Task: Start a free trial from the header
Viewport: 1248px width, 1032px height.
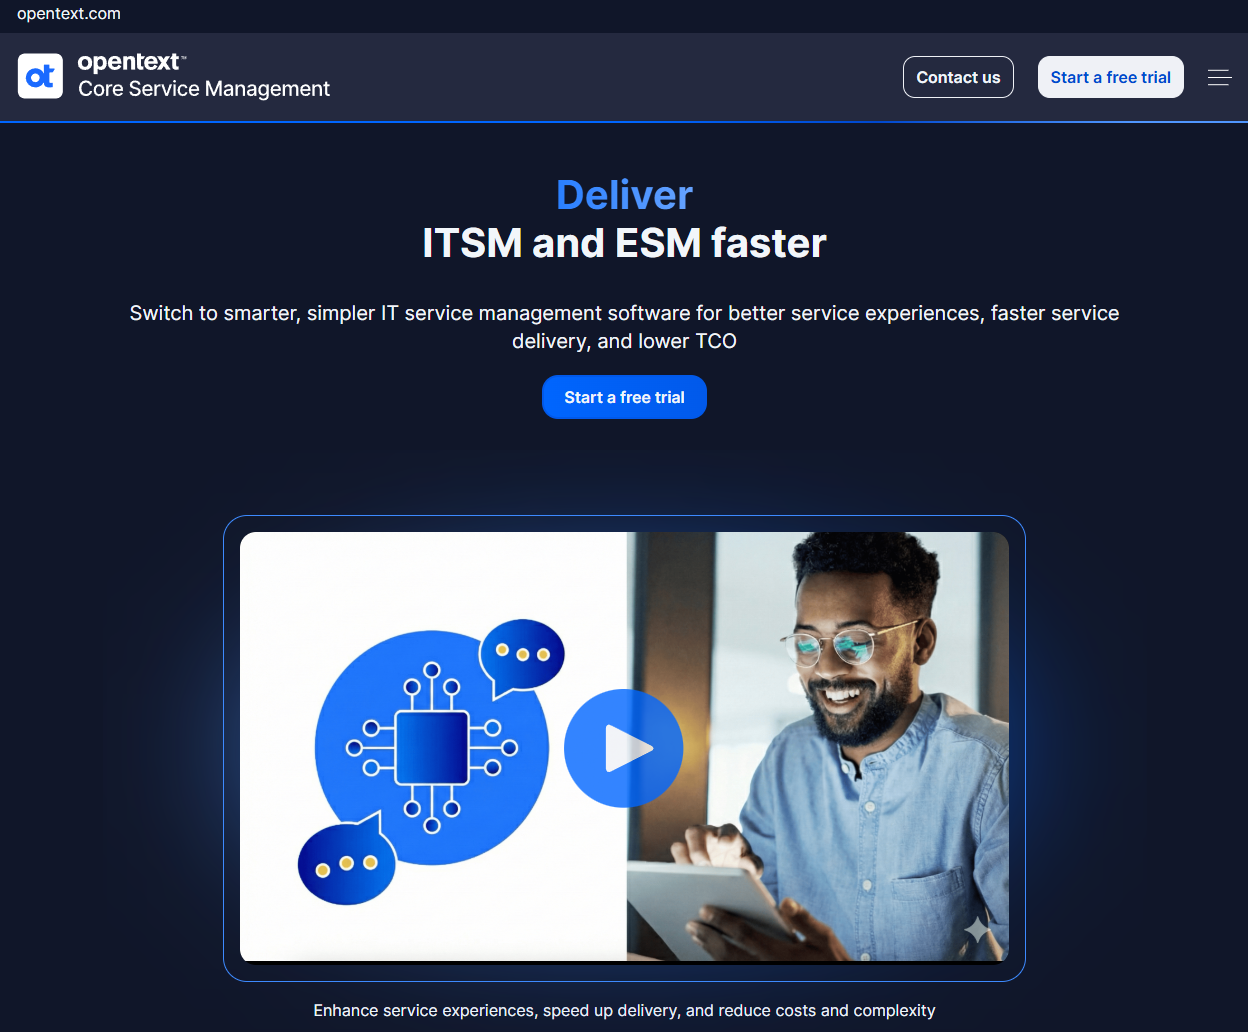Action: pyautogui.click(x=1110, y=77)
